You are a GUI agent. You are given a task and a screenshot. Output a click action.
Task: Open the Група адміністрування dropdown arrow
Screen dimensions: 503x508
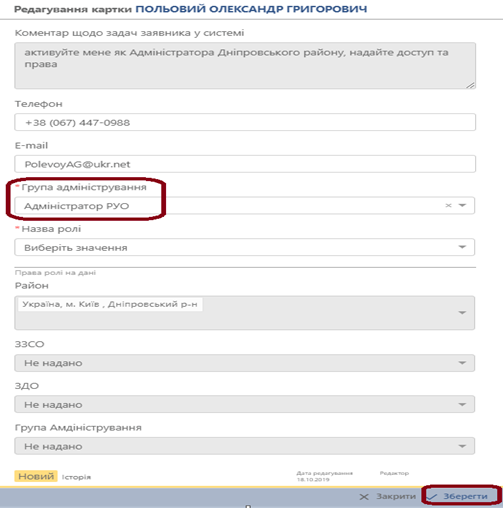coord(462,205)
